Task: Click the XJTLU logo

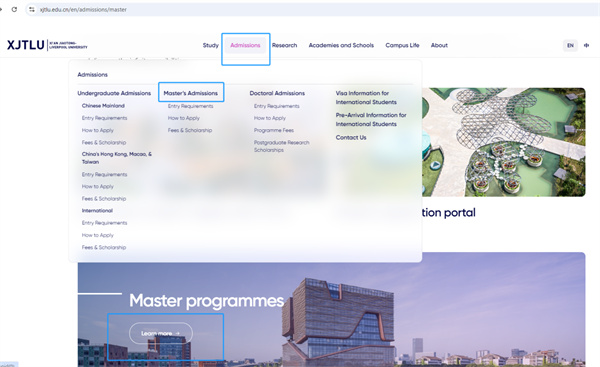Action: click(47, 45)
